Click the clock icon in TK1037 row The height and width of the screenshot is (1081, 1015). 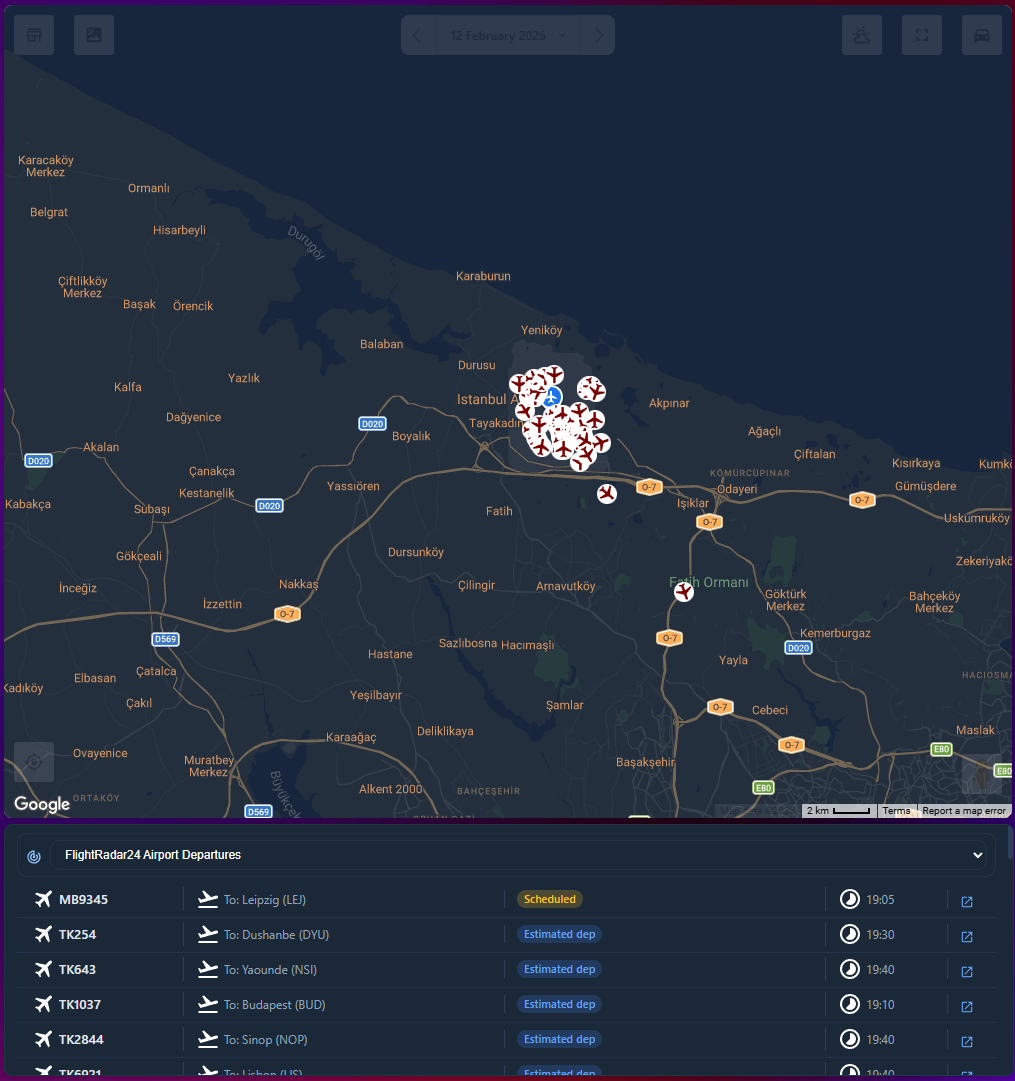pos(850,1004)
